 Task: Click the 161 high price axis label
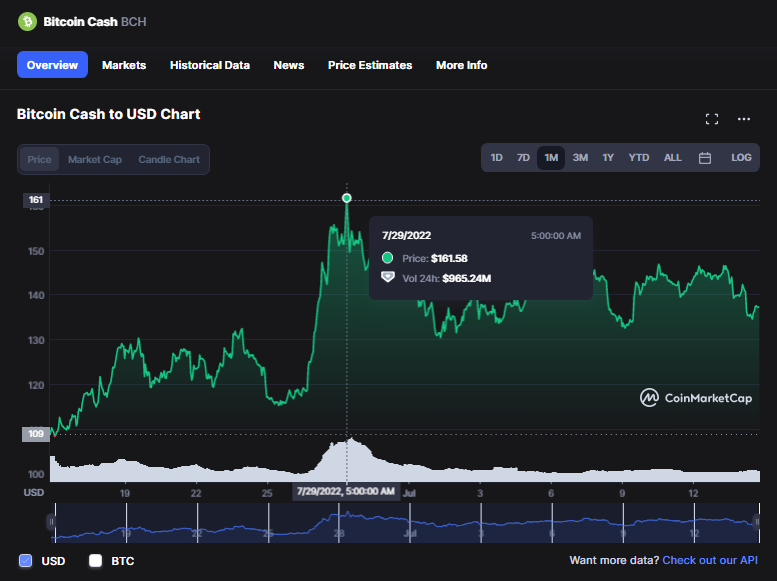(36, 200)
